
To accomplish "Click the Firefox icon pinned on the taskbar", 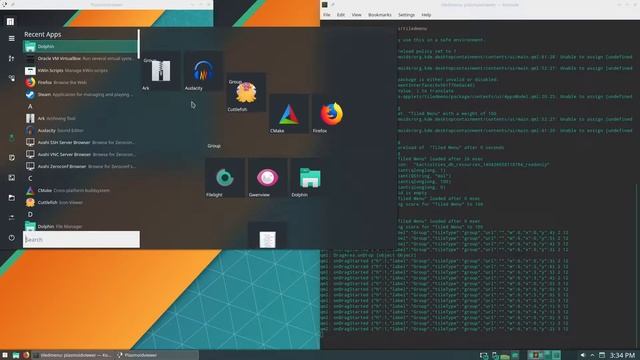I will (26, 355).
